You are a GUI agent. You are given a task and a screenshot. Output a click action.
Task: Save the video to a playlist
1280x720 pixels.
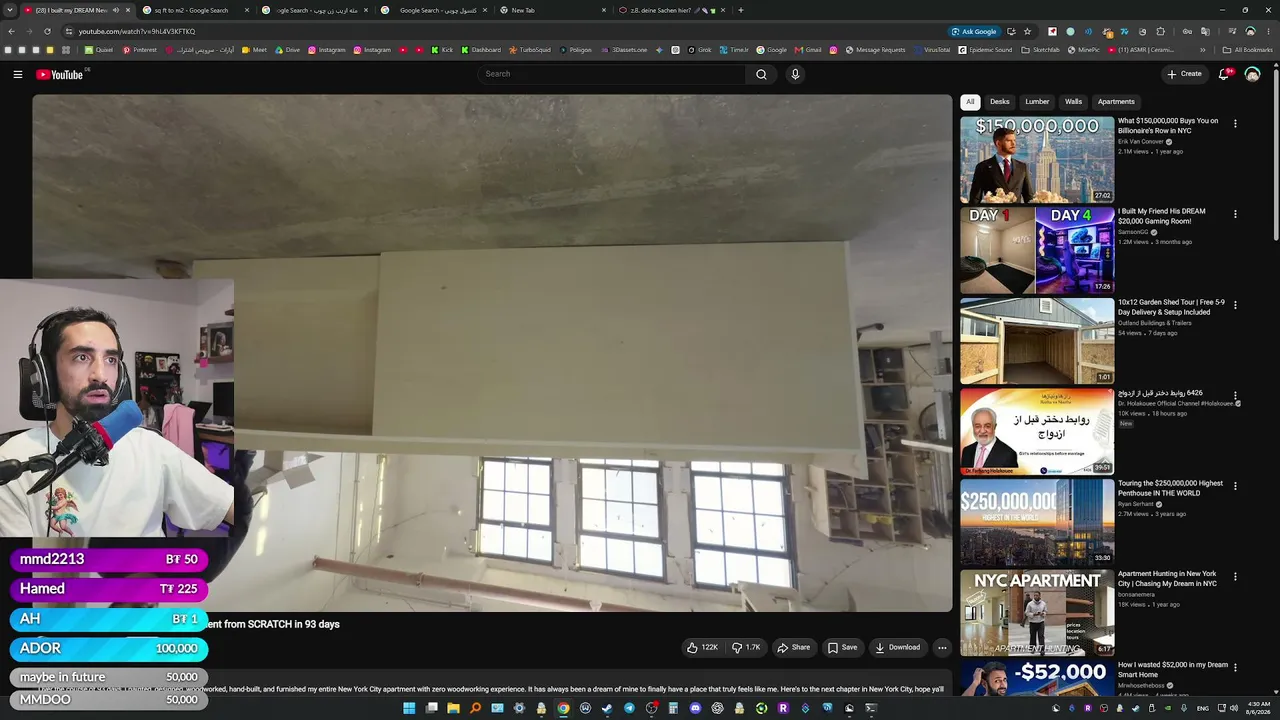point(842,648)
